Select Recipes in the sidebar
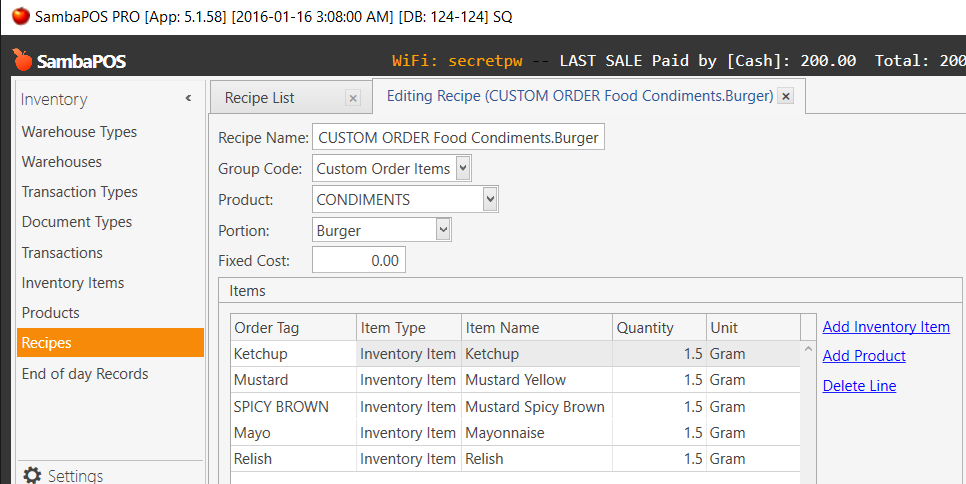 [x=110, y=342]
